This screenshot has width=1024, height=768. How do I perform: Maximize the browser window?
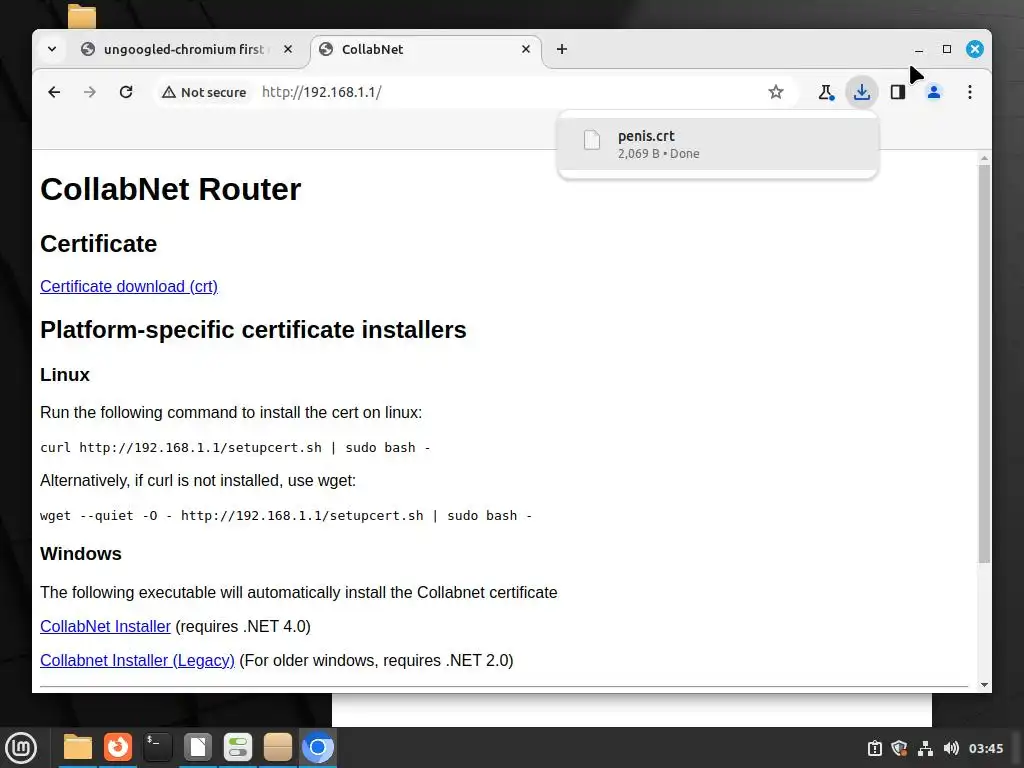(x=947, y=49)
